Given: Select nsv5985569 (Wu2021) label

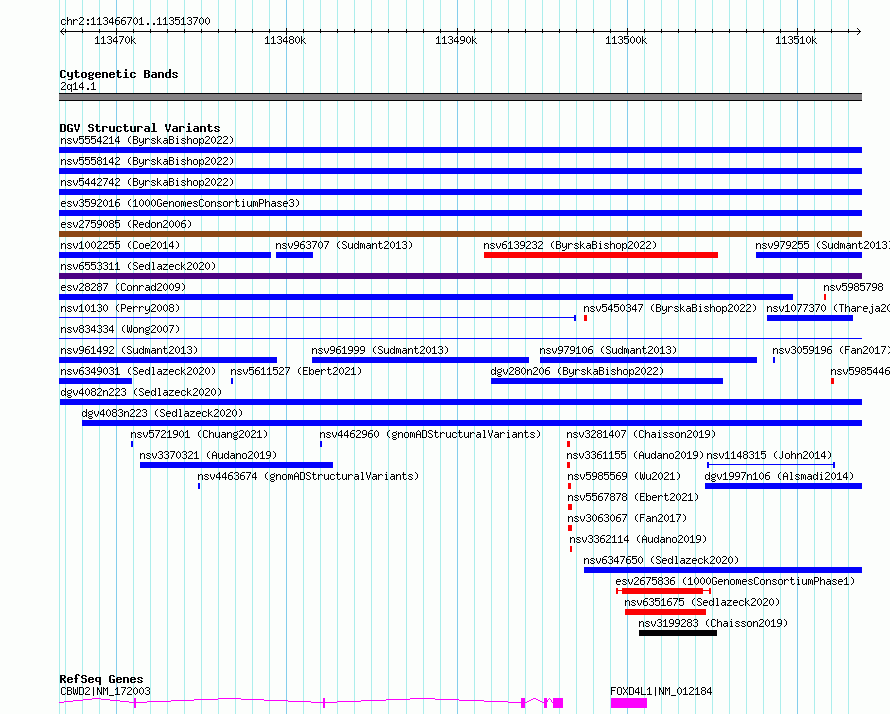Looking at the screenshot, I should 624,476.
